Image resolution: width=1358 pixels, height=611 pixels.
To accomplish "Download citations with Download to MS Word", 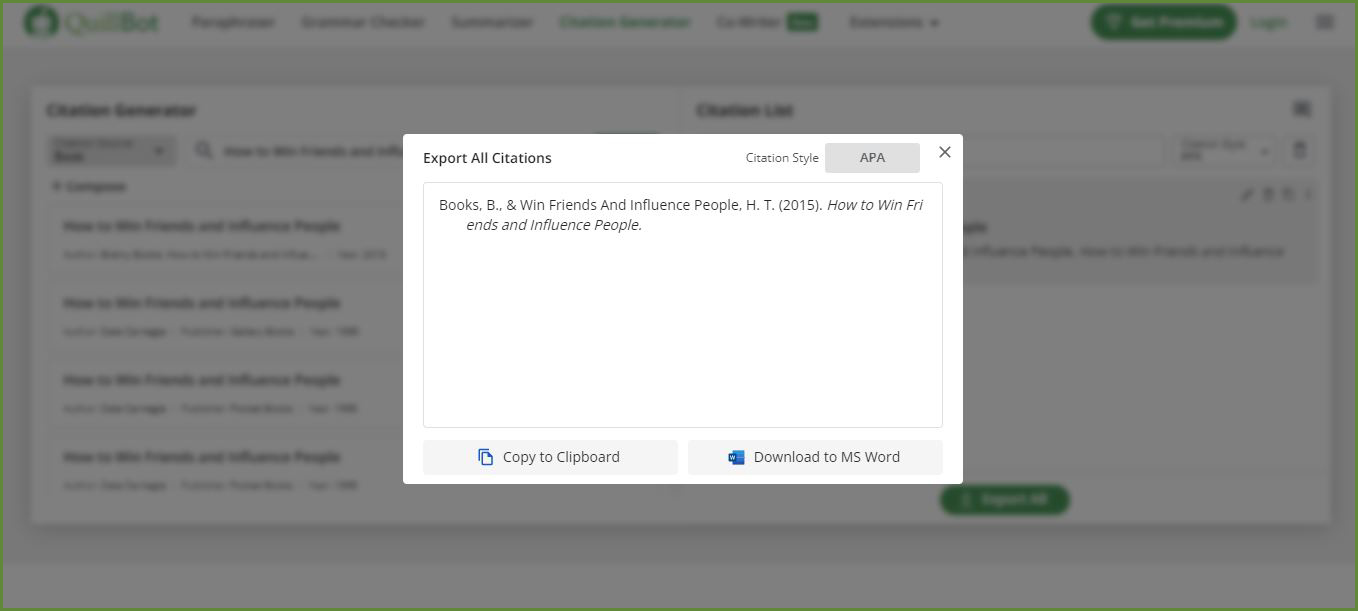I will (x=815, y=457).
